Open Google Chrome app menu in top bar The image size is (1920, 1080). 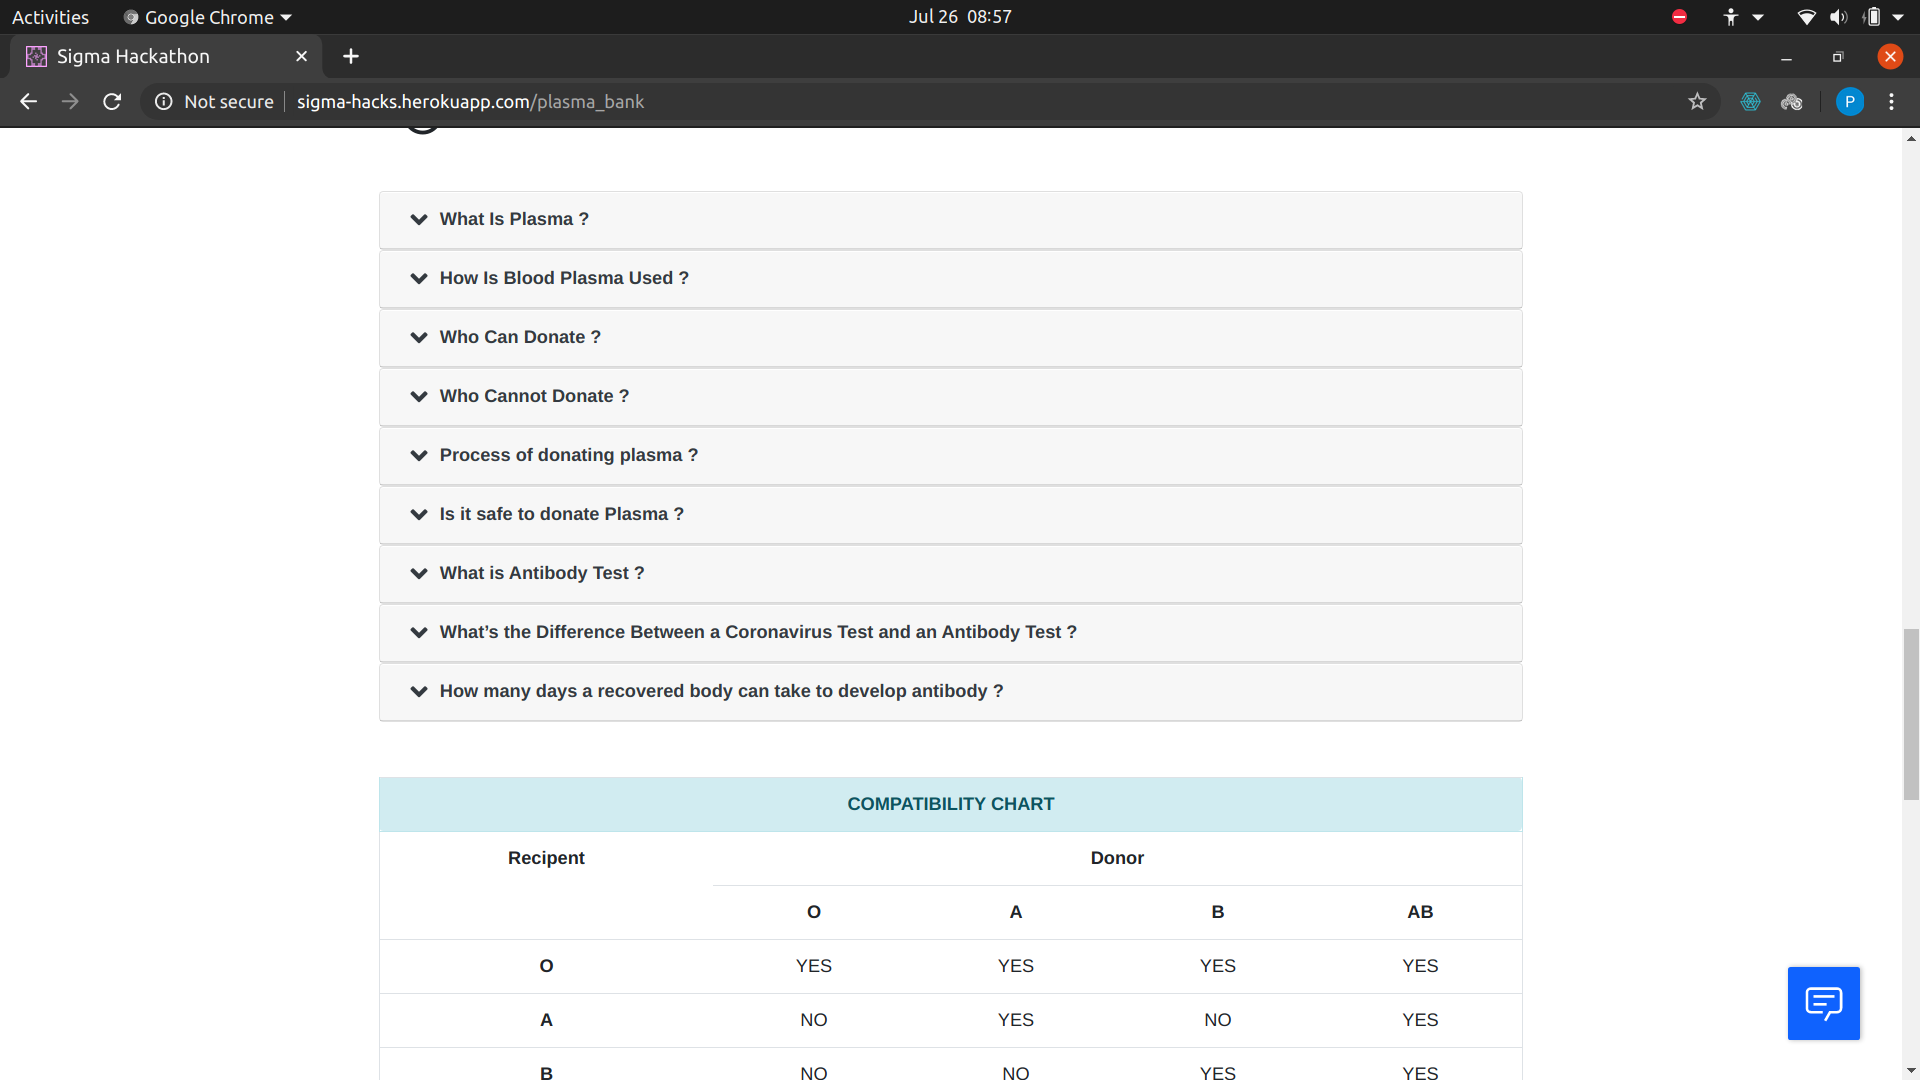208,17
